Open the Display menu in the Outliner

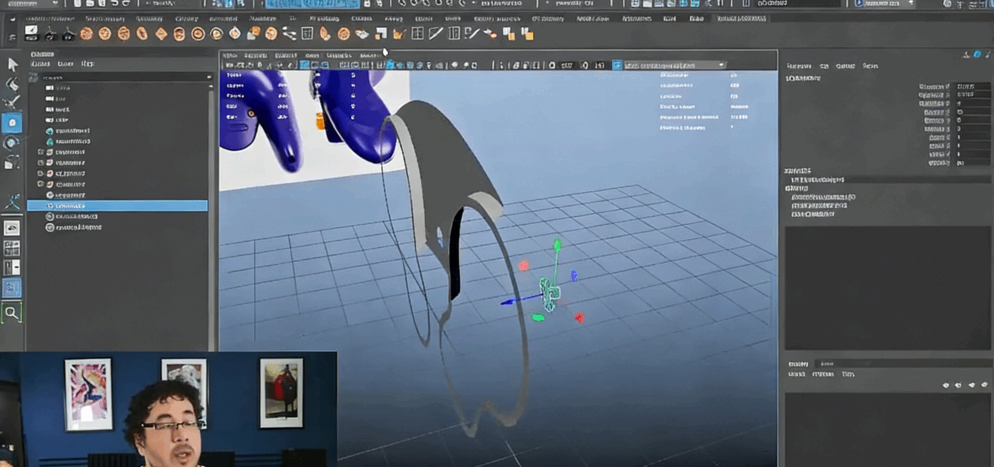pyautogui.click(x=41, y=64)
